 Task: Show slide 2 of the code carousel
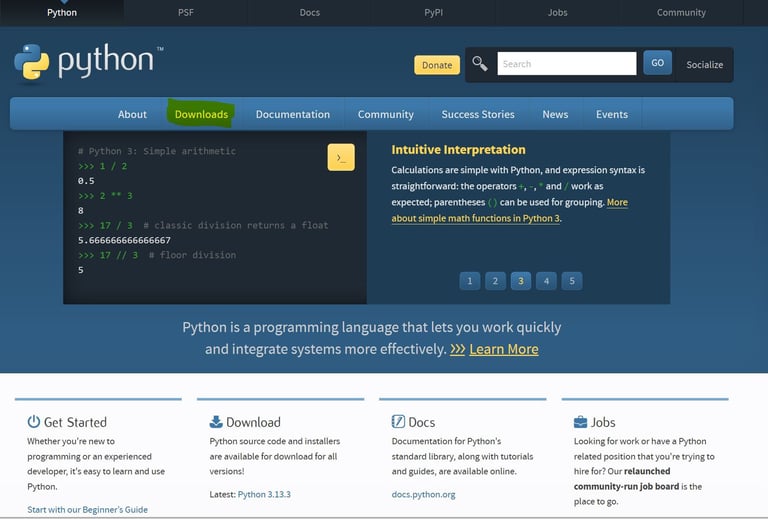pos(495,281)
